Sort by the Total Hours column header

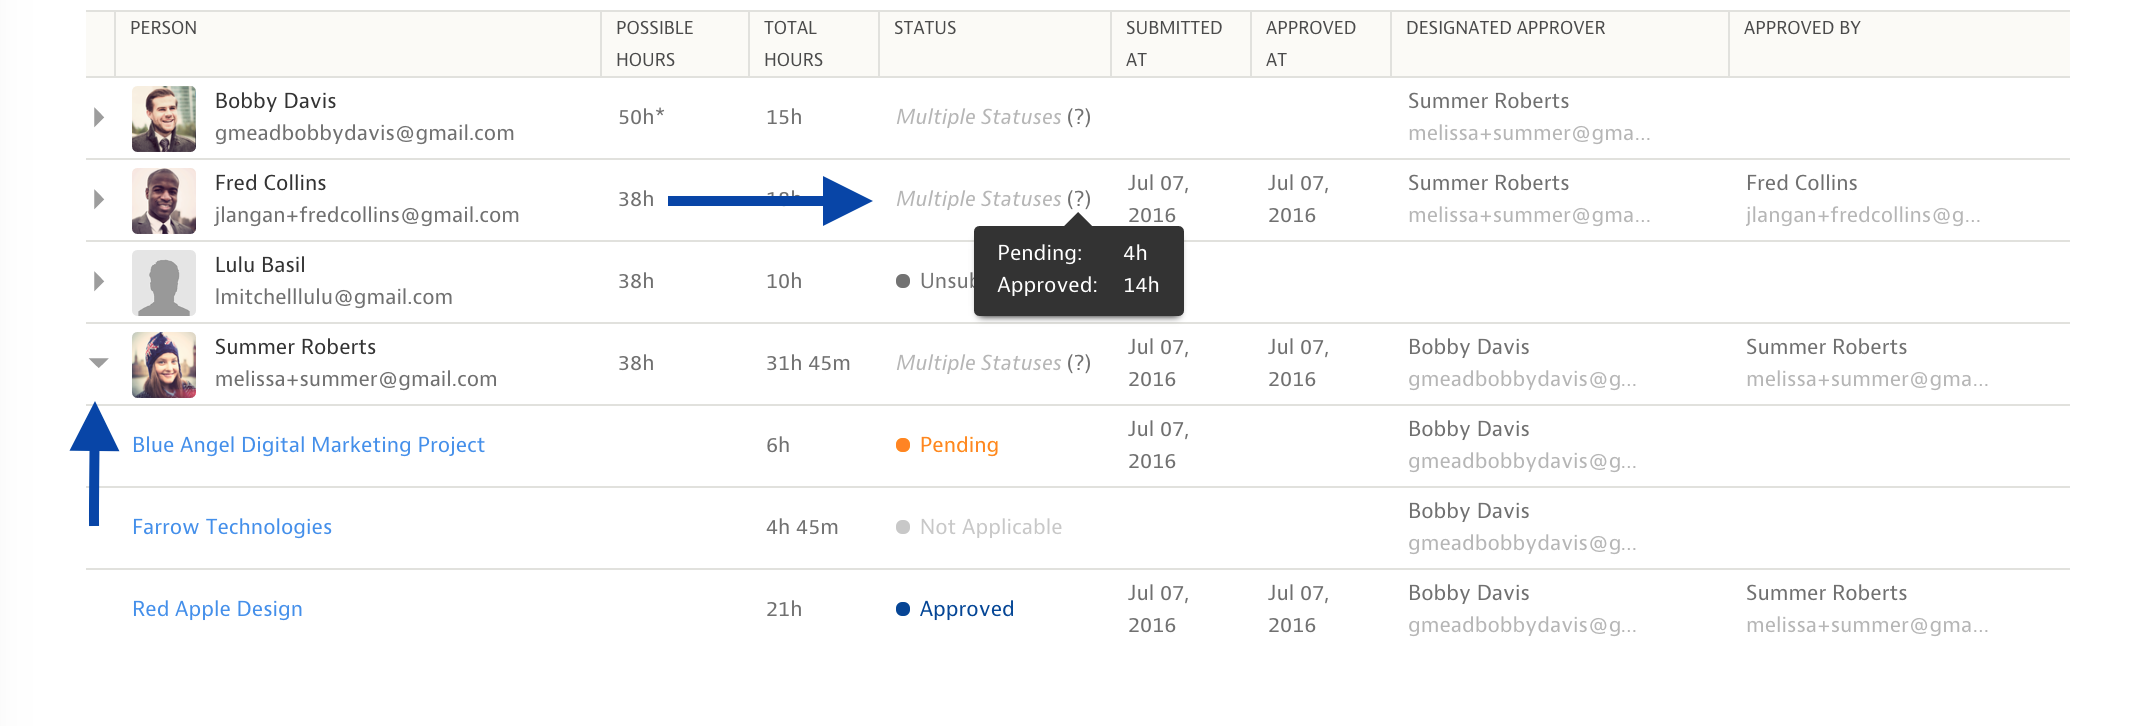792,43
